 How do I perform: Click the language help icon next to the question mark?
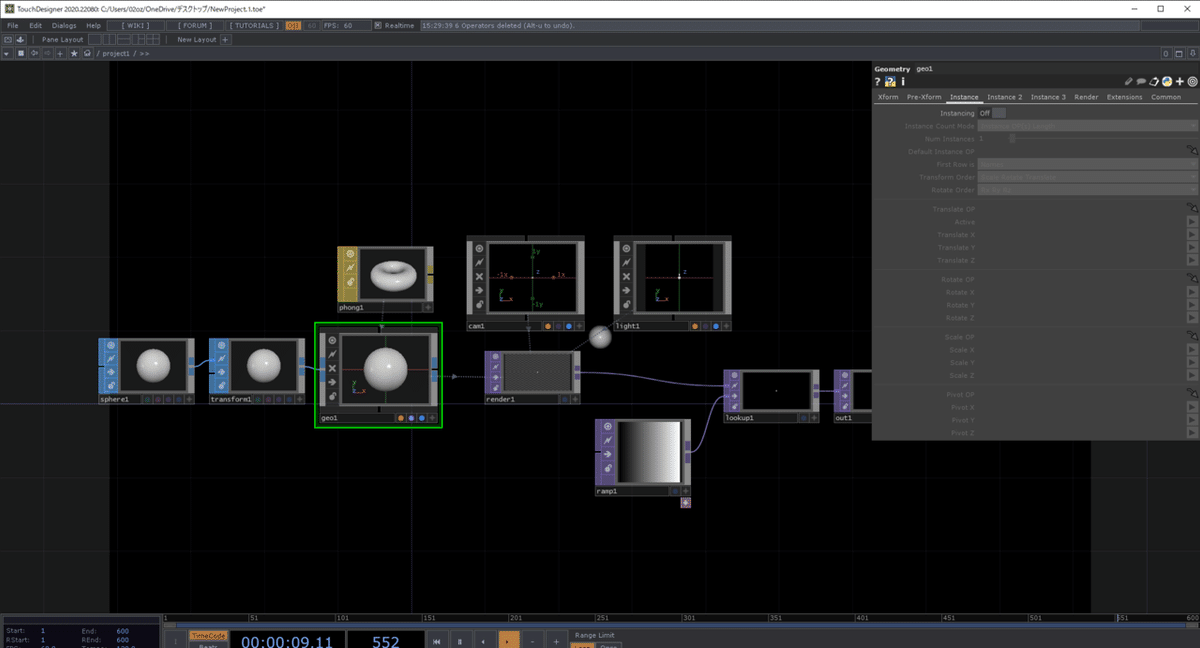coord(890,81)
